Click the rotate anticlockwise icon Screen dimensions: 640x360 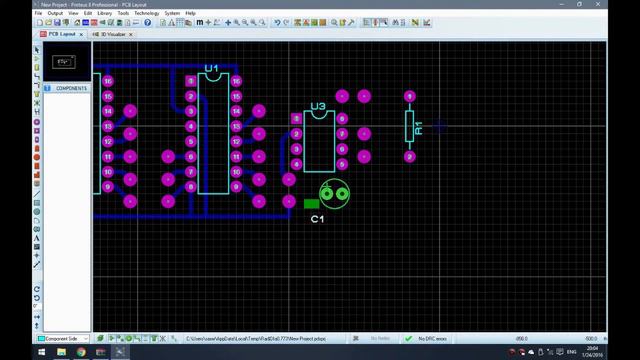point(37,298)
